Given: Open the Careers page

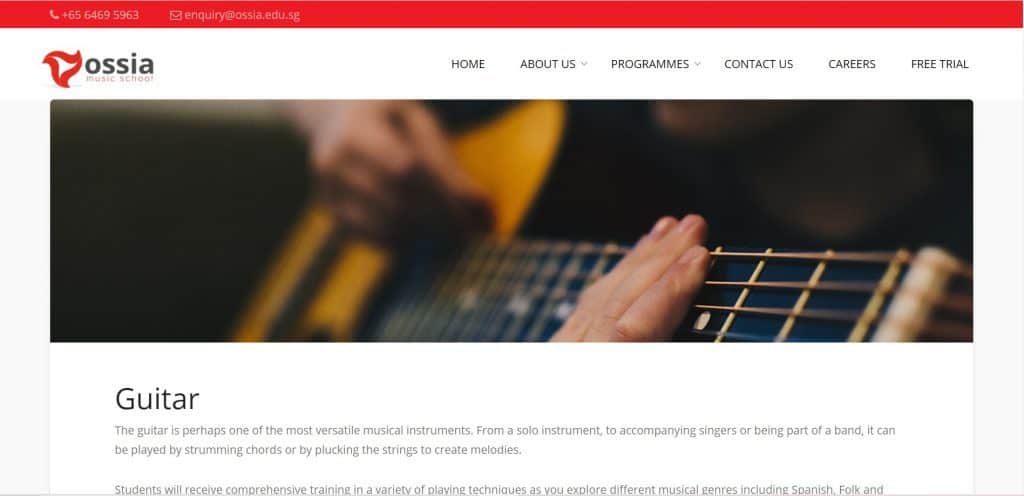Looking at the screenshot, I should (x=852, y=64).
